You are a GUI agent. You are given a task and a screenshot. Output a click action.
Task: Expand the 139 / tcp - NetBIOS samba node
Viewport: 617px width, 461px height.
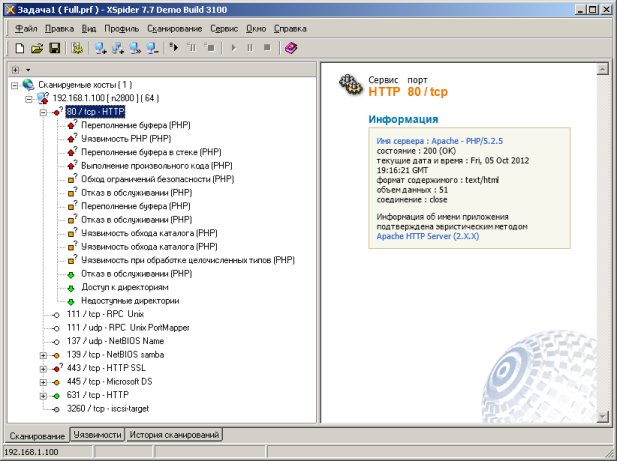coord(43,356)
